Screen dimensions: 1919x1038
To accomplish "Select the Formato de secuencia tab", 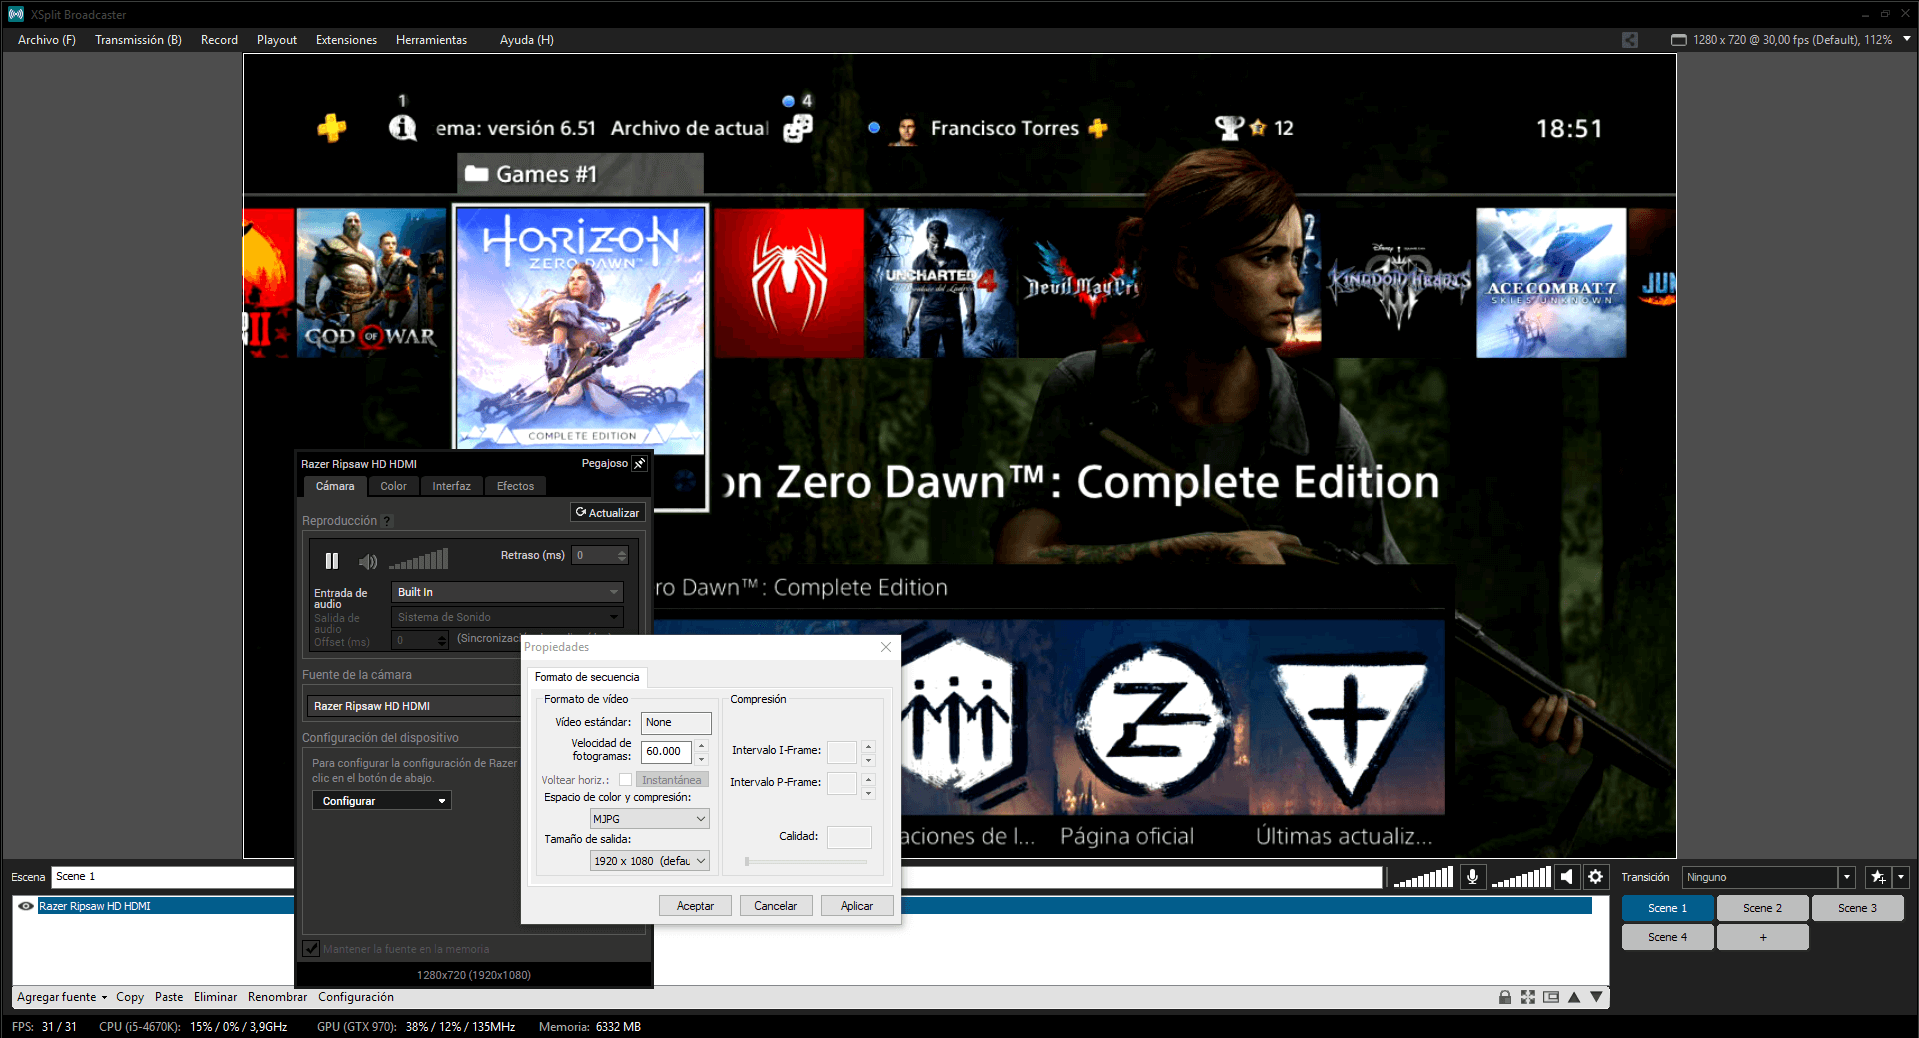I will 587,677.
